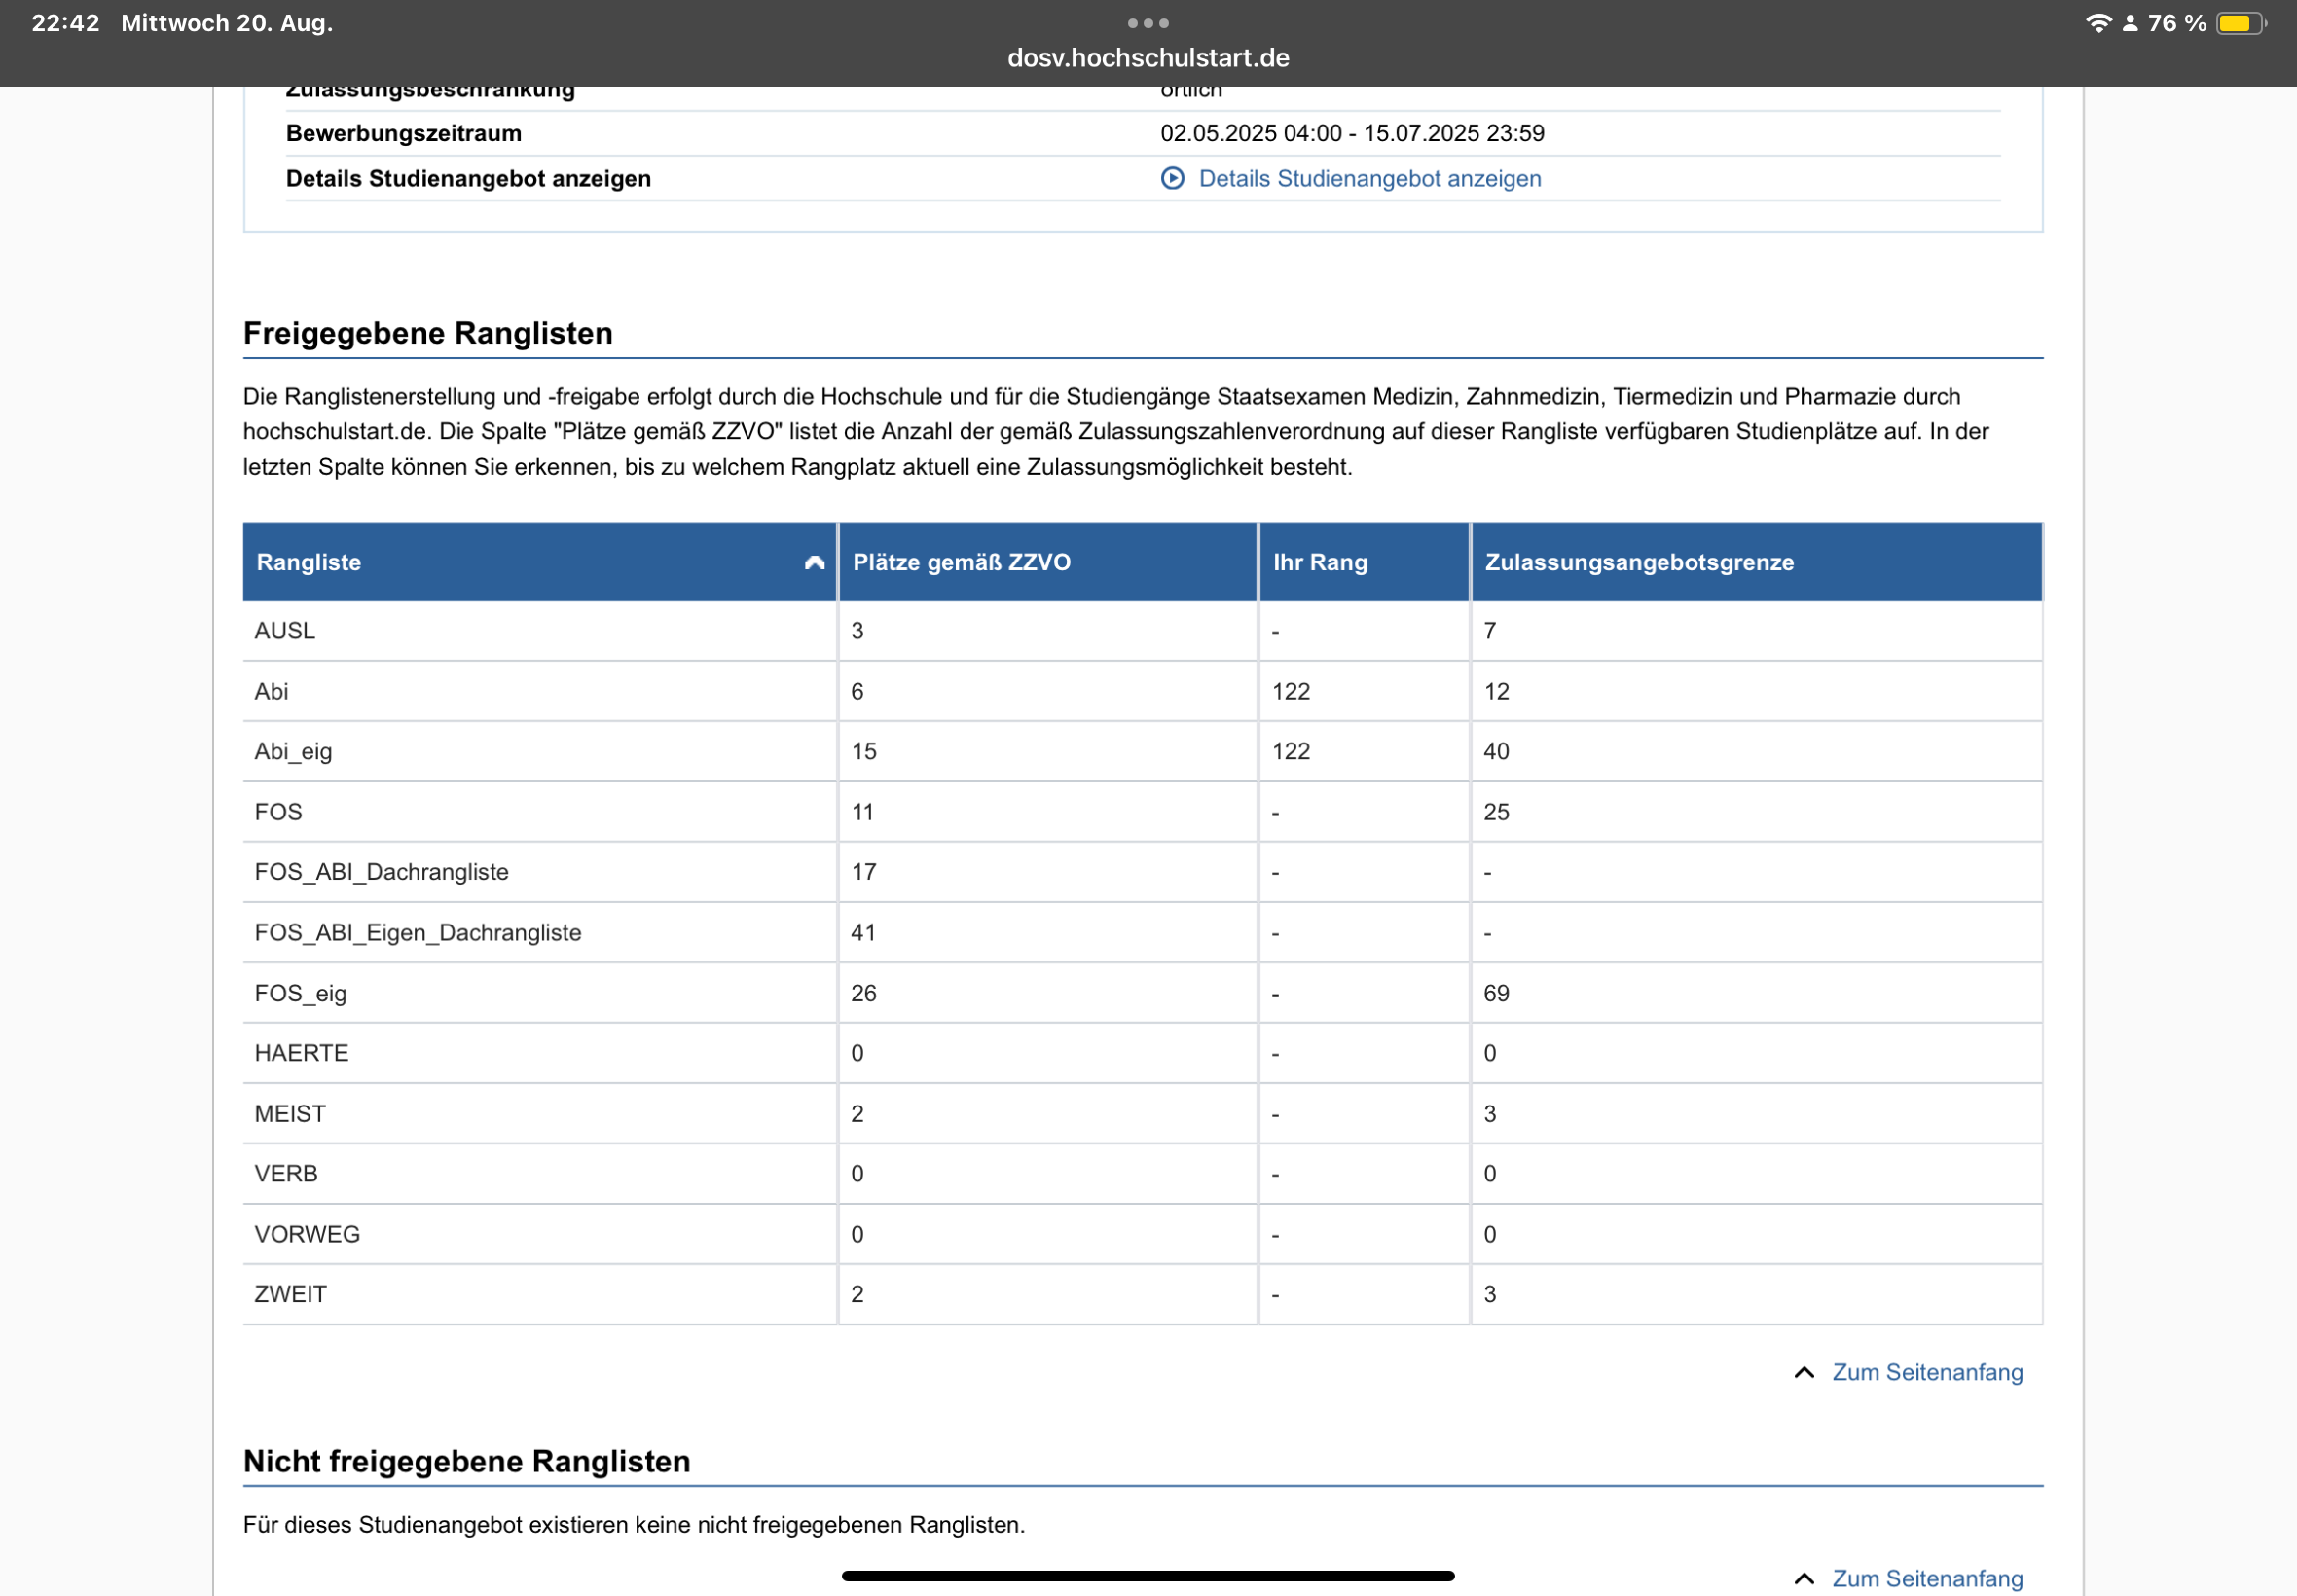Viewport: 2297px width, 1596px height.
Task: Click value 25 in the FOS row
Action: click(1496, 812)
